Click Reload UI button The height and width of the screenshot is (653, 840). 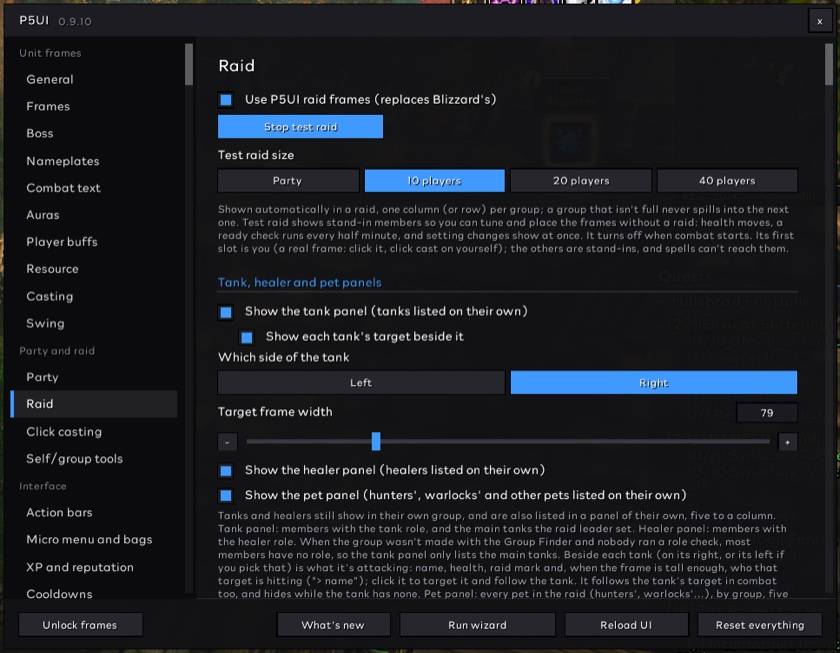pyautogui.click(x=626, y=625)
